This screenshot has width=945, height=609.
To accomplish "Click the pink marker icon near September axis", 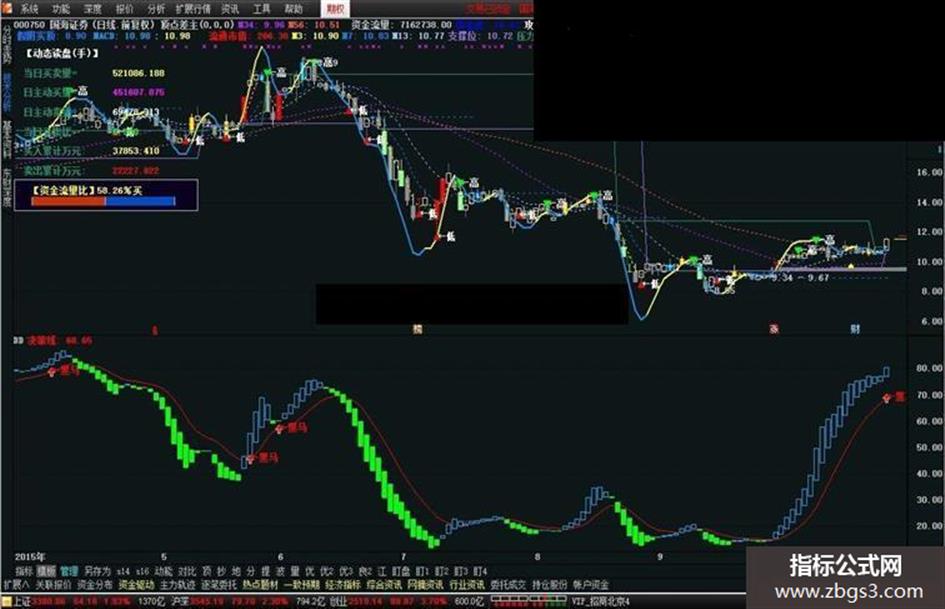I will click(774, 329).
